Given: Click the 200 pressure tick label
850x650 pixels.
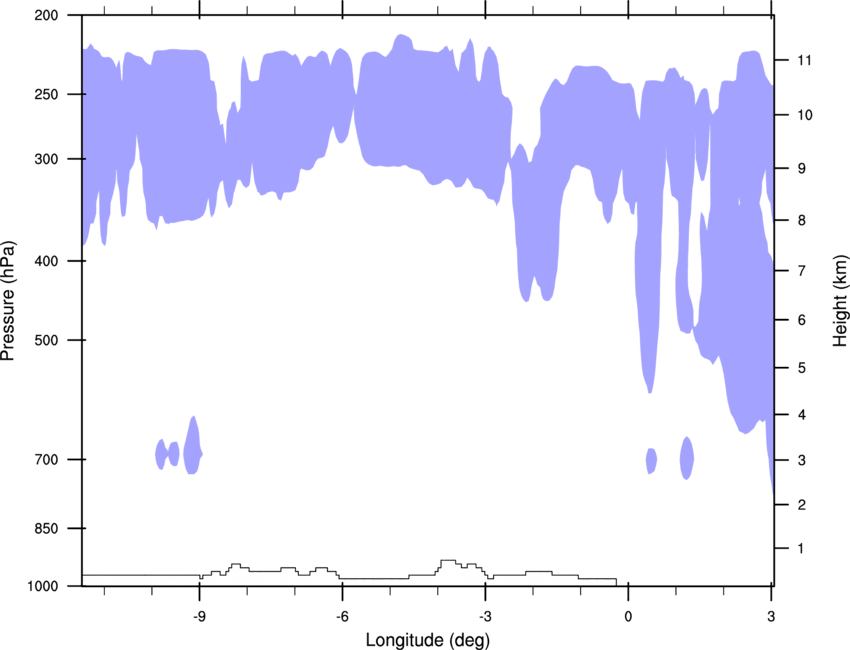Looking at the screenshot, I should click(46, 15).
